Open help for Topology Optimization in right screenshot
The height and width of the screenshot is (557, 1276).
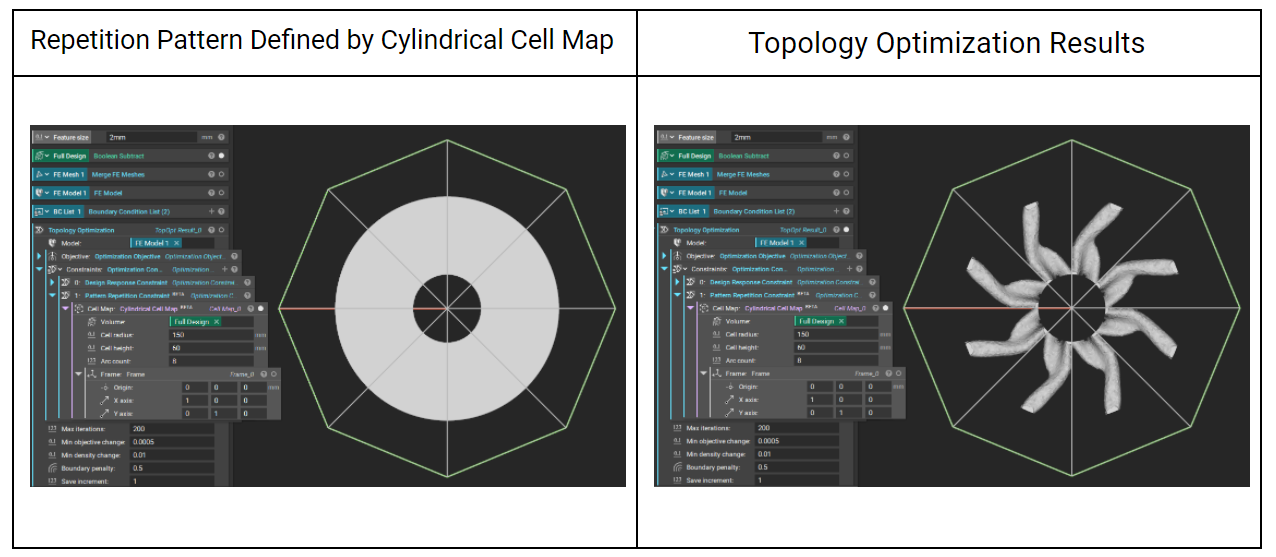(836, 230)
